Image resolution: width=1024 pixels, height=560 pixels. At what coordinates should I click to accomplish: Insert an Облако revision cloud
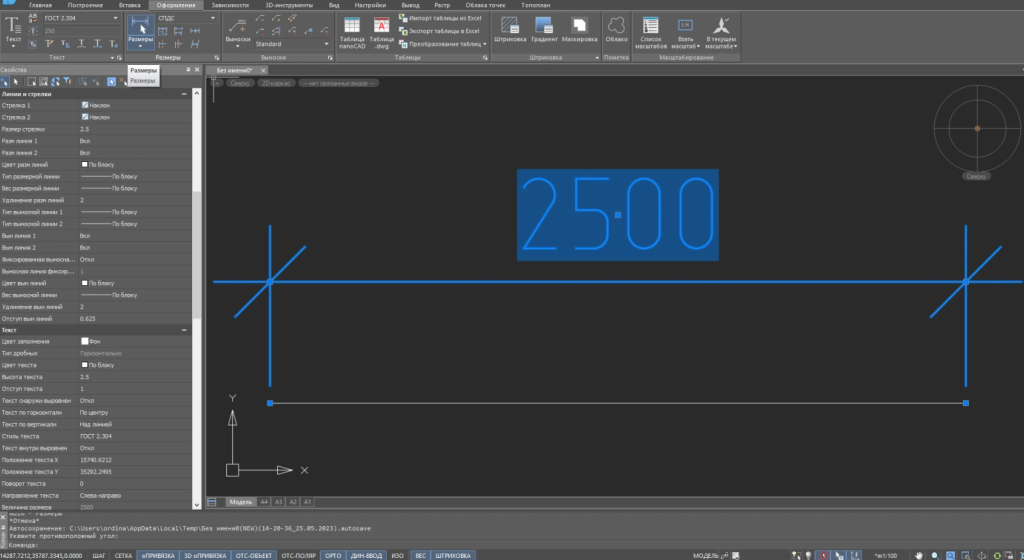pos(617,31)
